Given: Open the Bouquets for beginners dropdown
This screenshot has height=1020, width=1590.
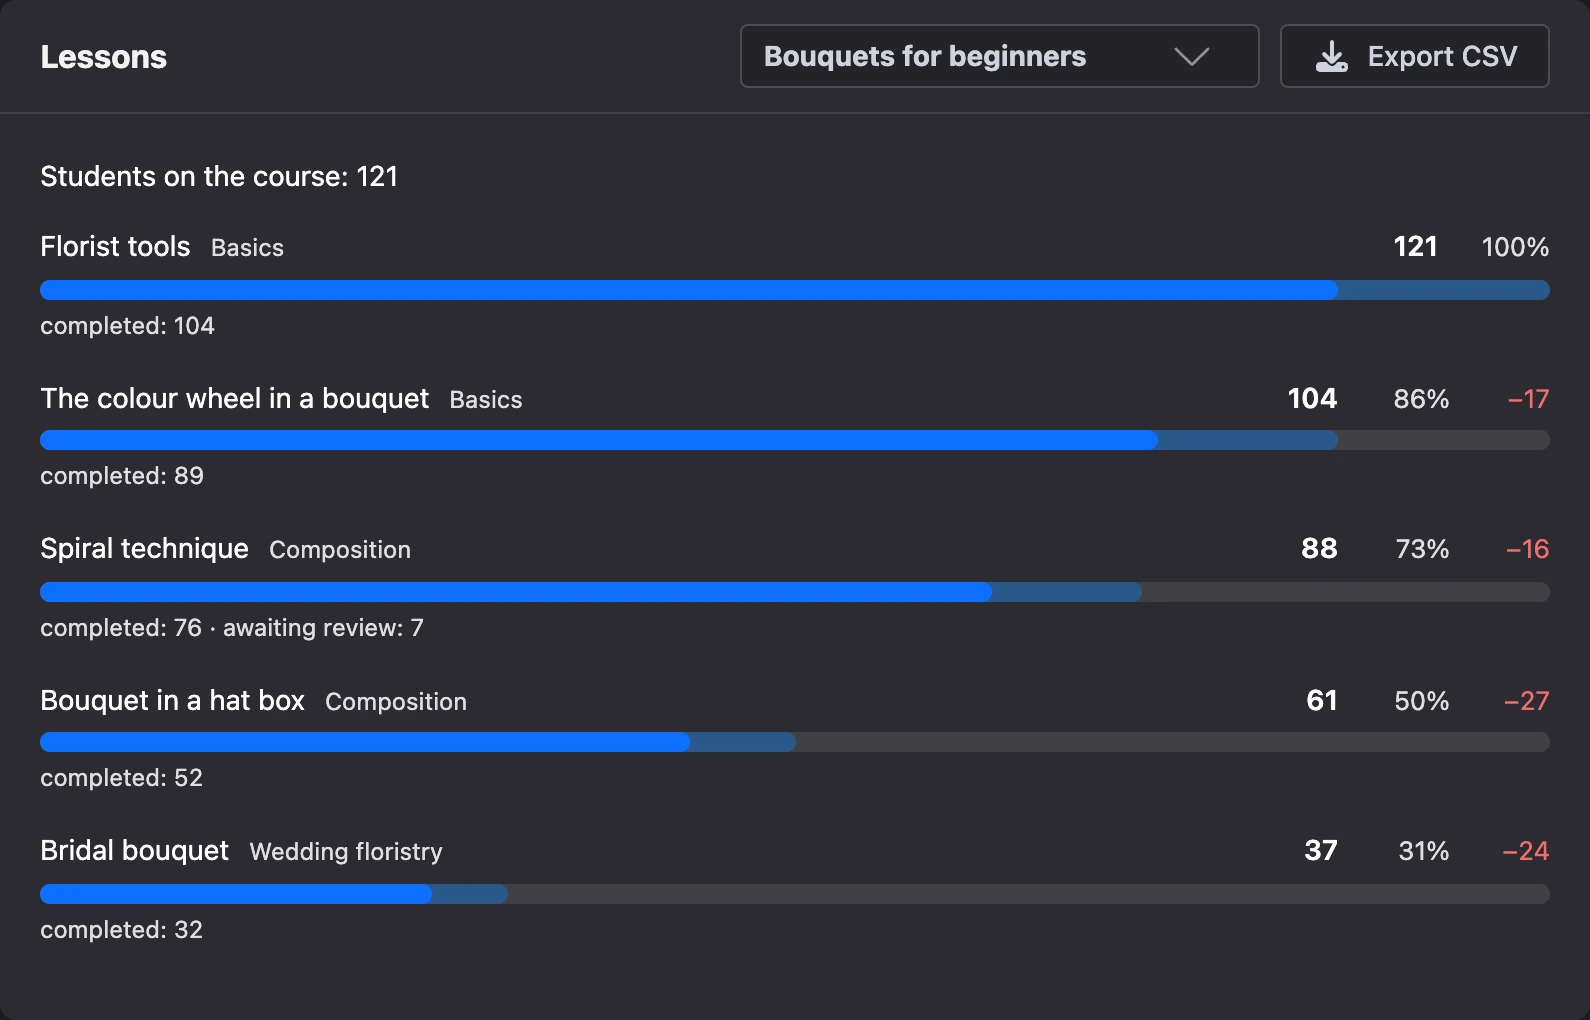Looking at the screenshot, I should click(999, 56).
